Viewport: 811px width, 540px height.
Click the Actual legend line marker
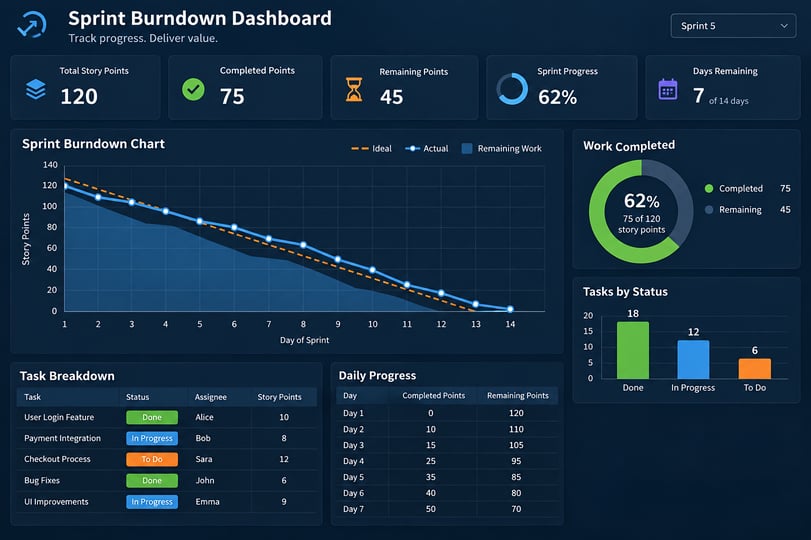tap(412, 148)
